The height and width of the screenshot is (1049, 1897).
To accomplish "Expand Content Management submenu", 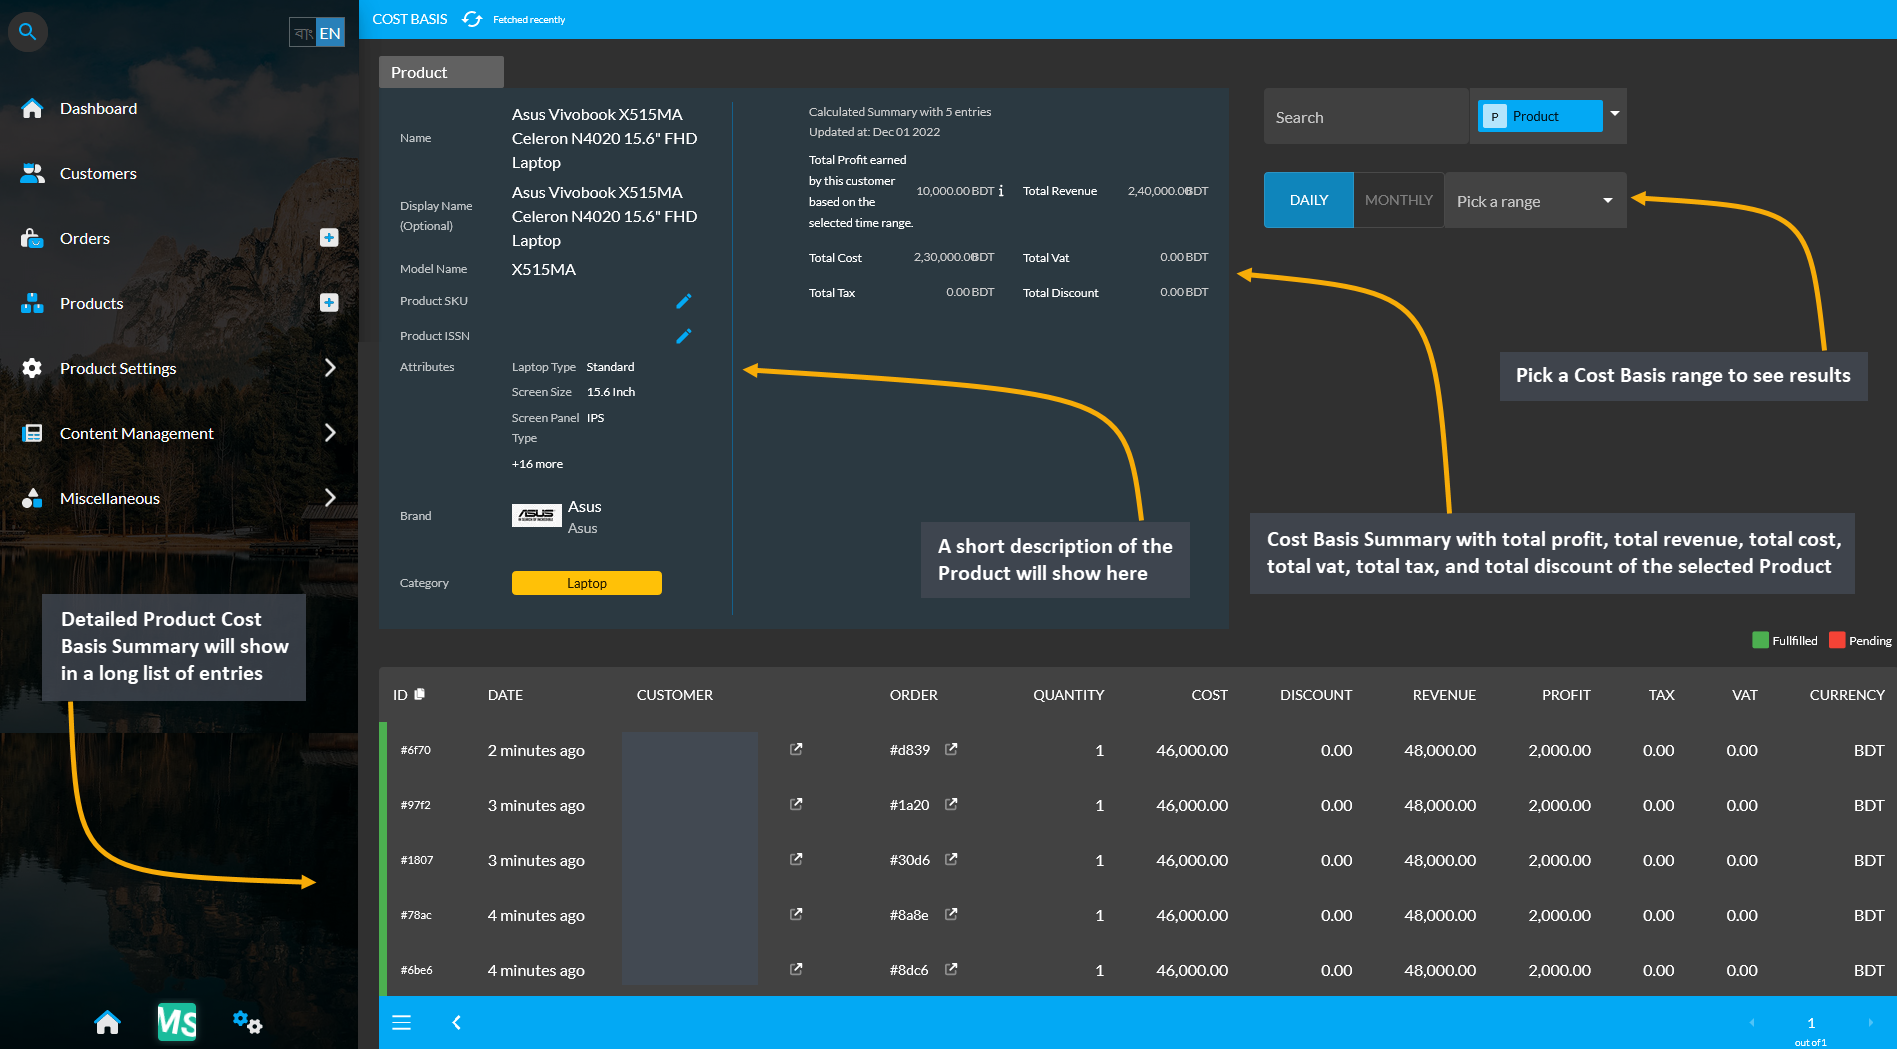I will 330,433.
